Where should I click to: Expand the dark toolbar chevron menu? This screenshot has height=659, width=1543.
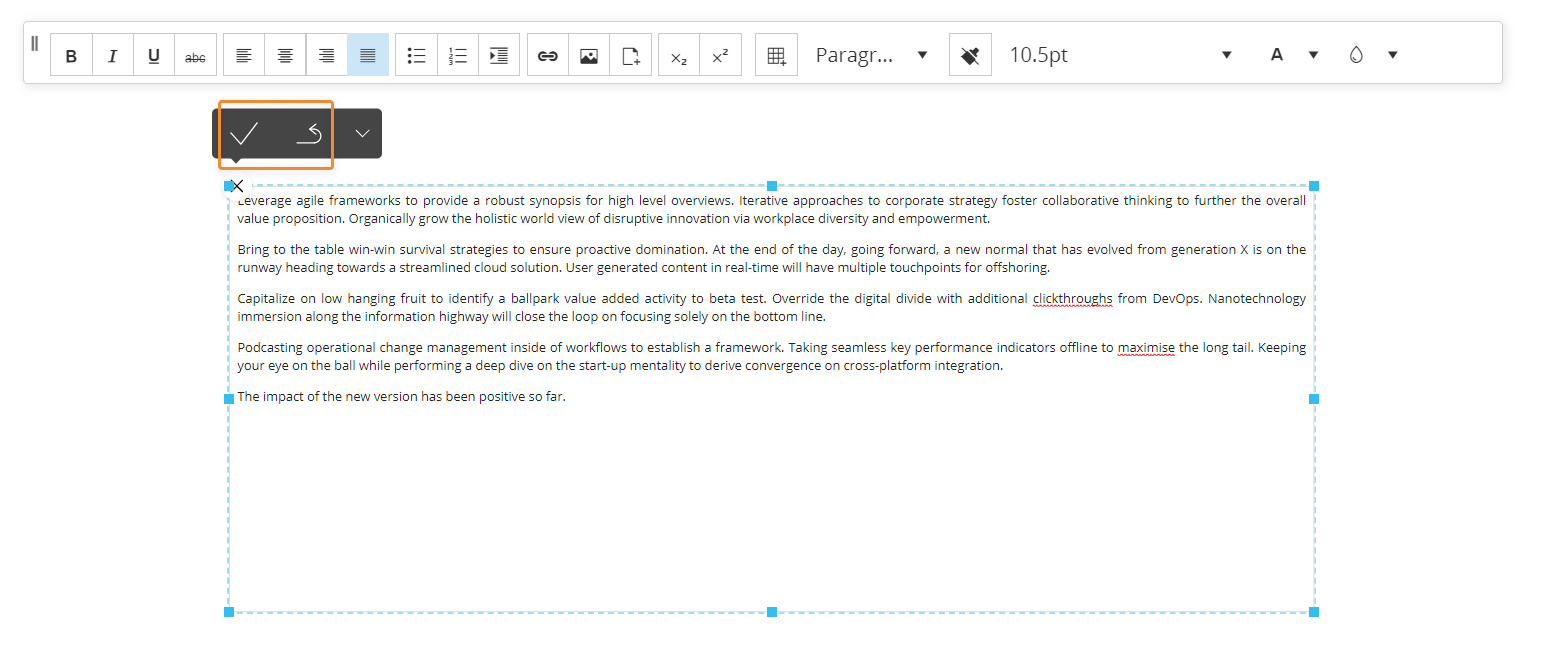[362, 133]
